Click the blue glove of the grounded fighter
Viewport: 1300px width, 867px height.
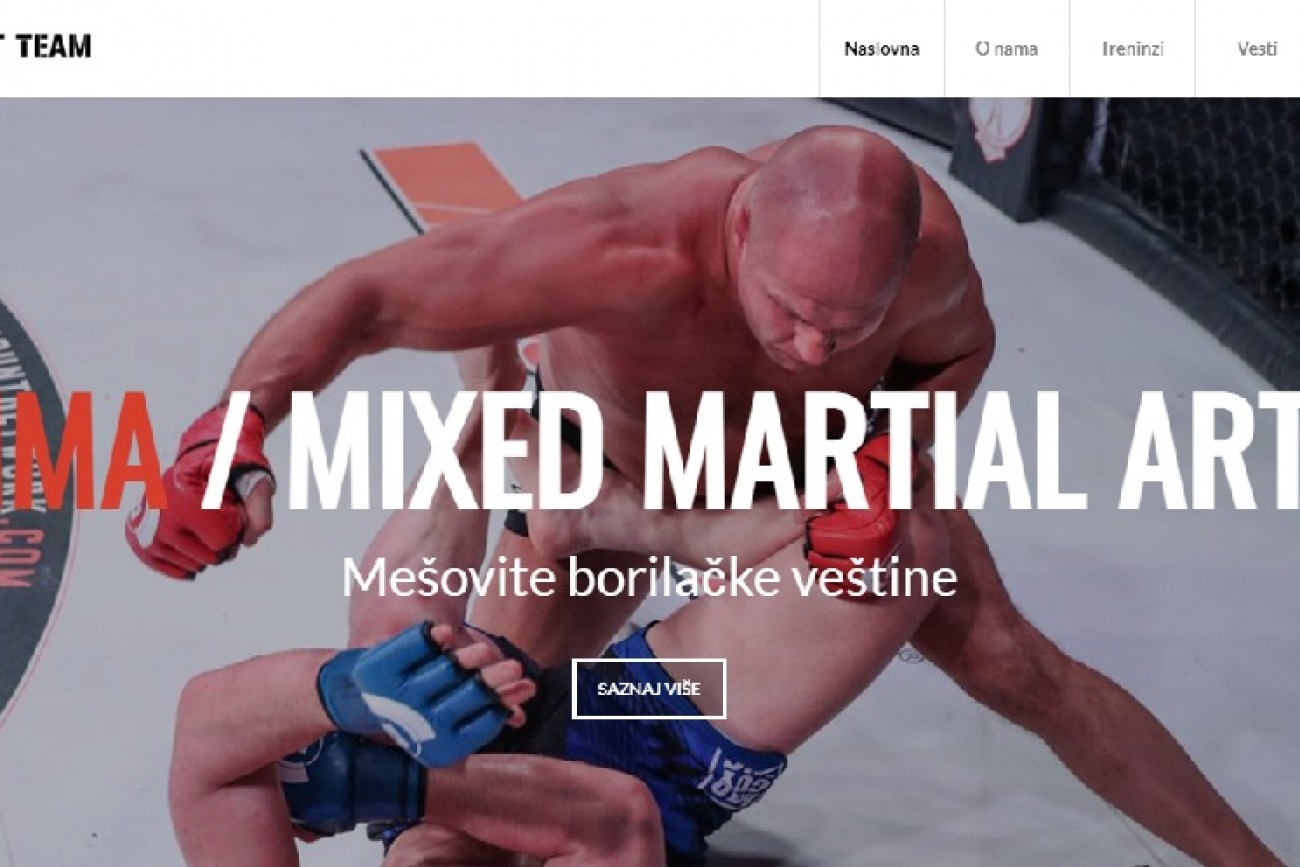[x=412, y=693]
